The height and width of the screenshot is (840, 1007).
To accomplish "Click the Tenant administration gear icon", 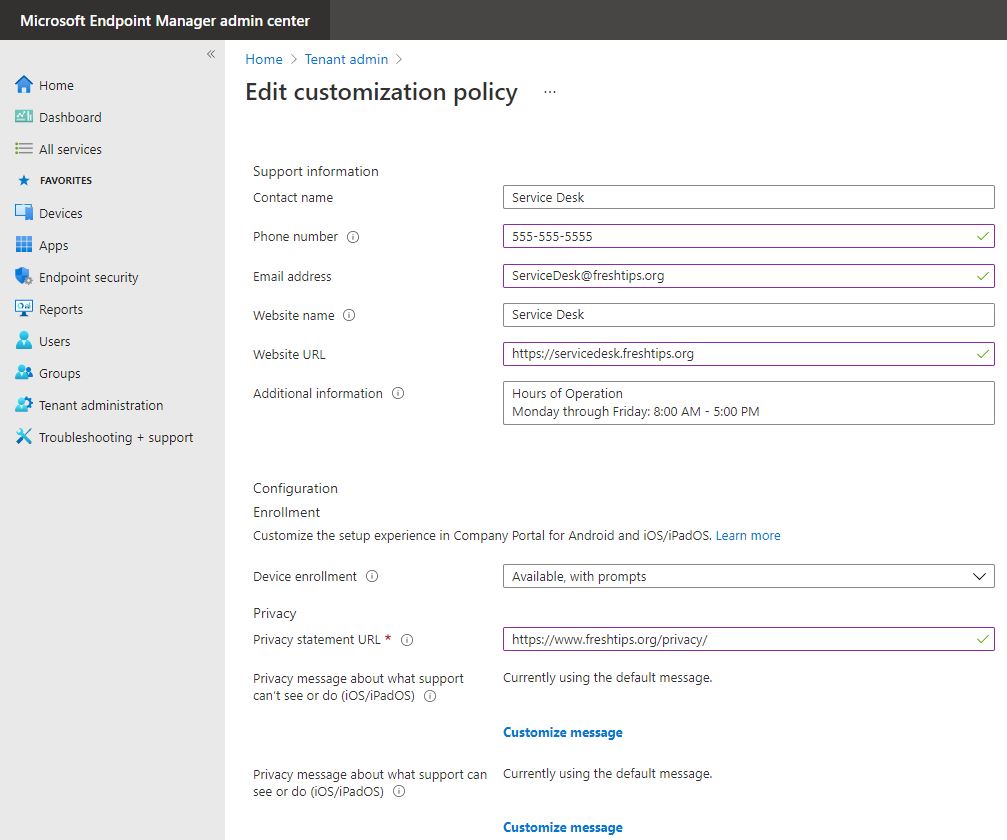I will 24,405.
